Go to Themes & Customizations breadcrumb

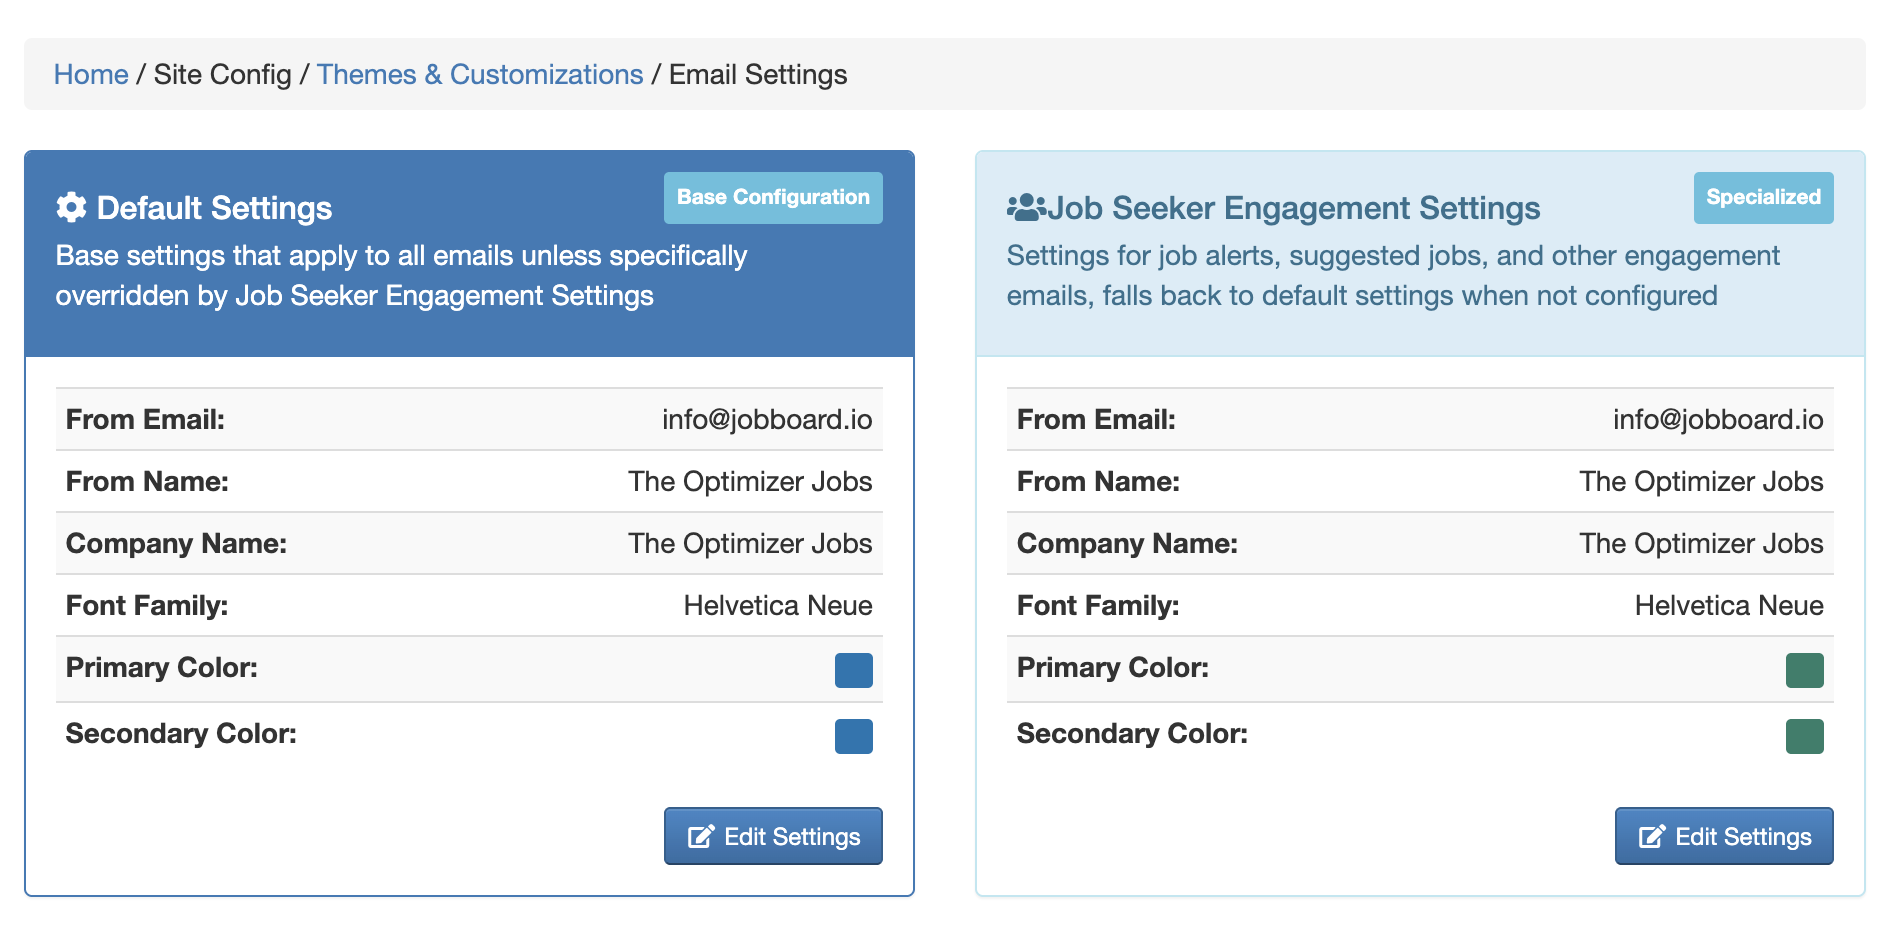[x=480, y=75]
